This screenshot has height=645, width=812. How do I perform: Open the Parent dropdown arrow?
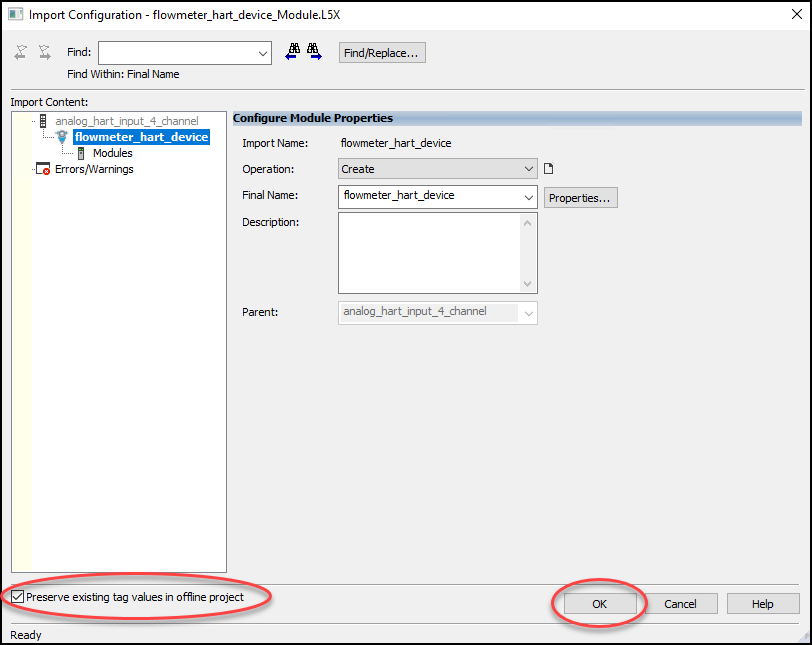tap(528, 313)
